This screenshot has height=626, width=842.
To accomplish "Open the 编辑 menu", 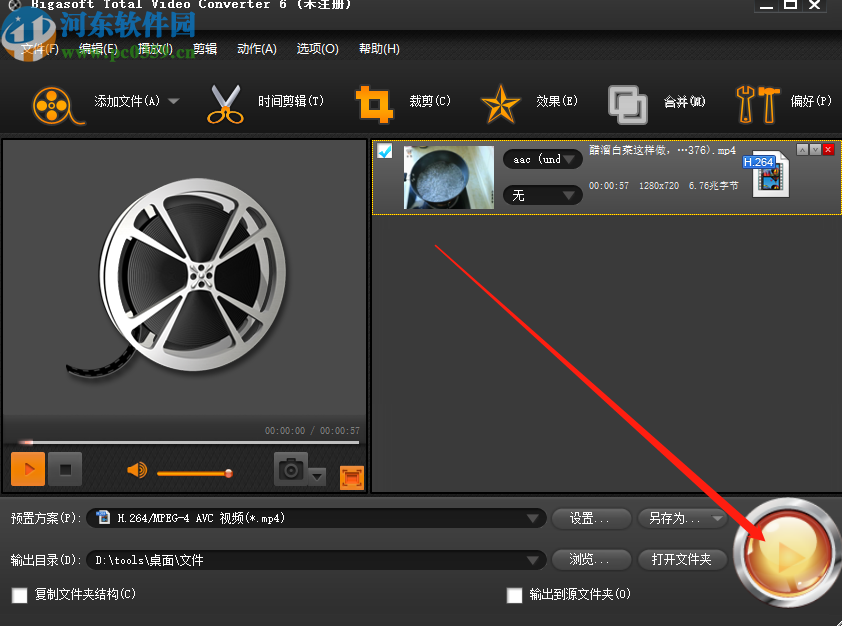I will 96,47.
